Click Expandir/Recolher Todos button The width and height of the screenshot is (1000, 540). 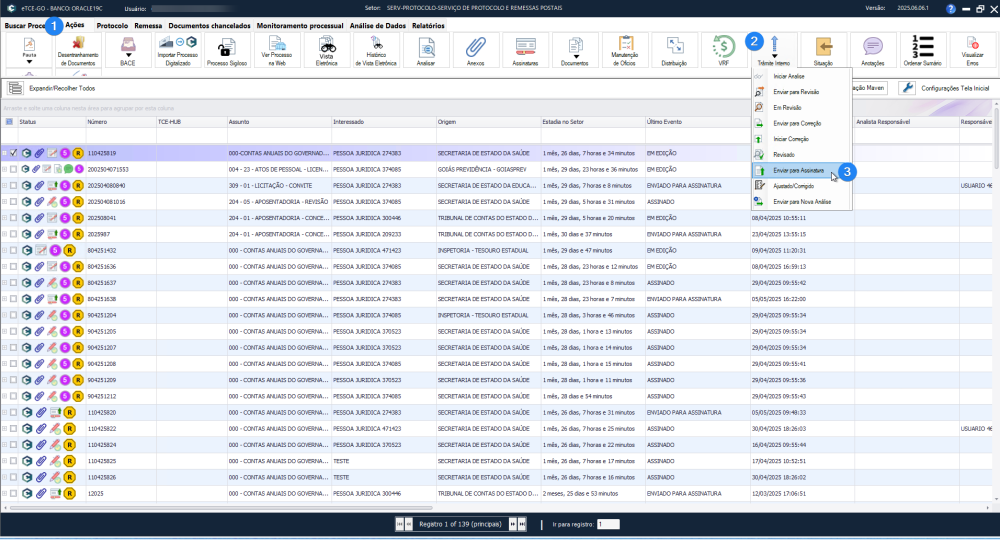(52, 88)
